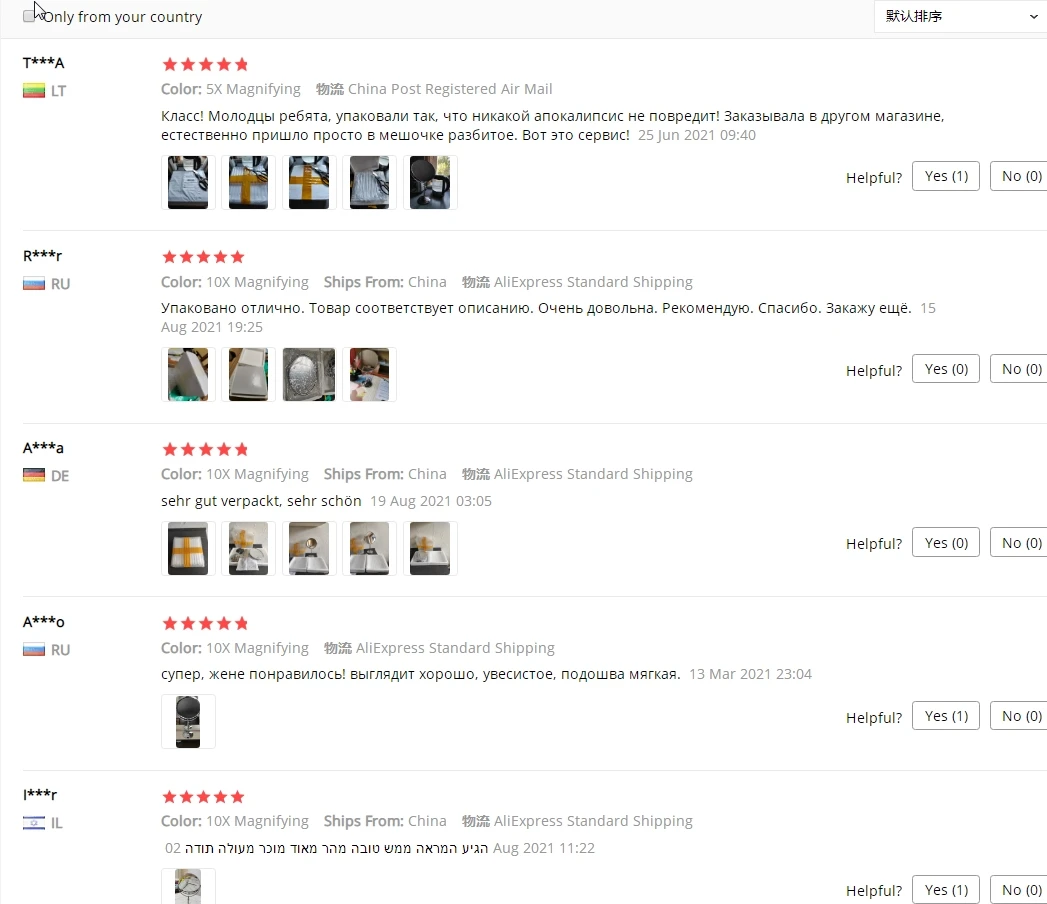Open the single photo in A***o's review
This screenshot has height=904, width=1047.
[x=188, y=721]
